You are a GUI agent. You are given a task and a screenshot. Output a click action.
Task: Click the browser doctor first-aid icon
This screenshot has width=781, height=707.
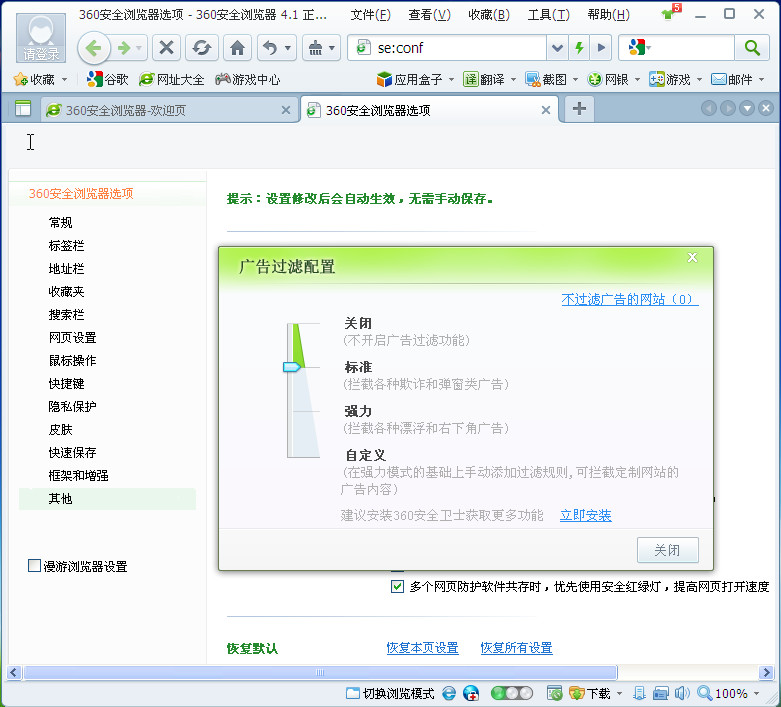coord(471,693)
